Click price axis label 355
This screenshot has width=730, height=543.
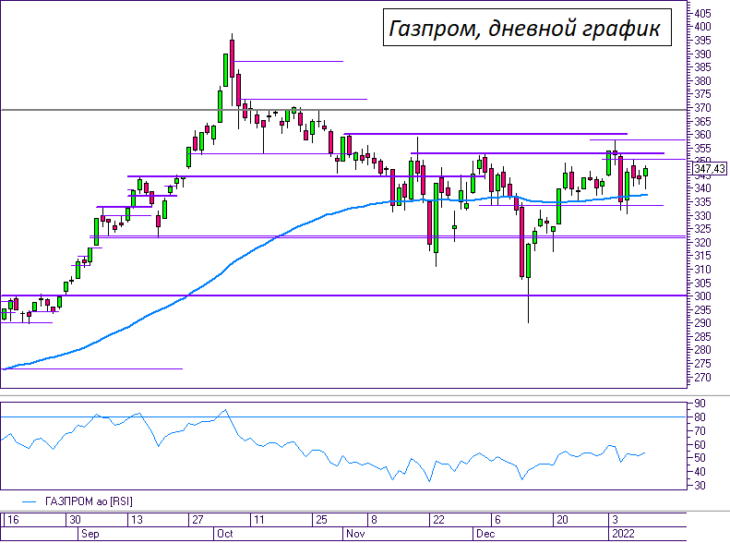pos(703,148)
